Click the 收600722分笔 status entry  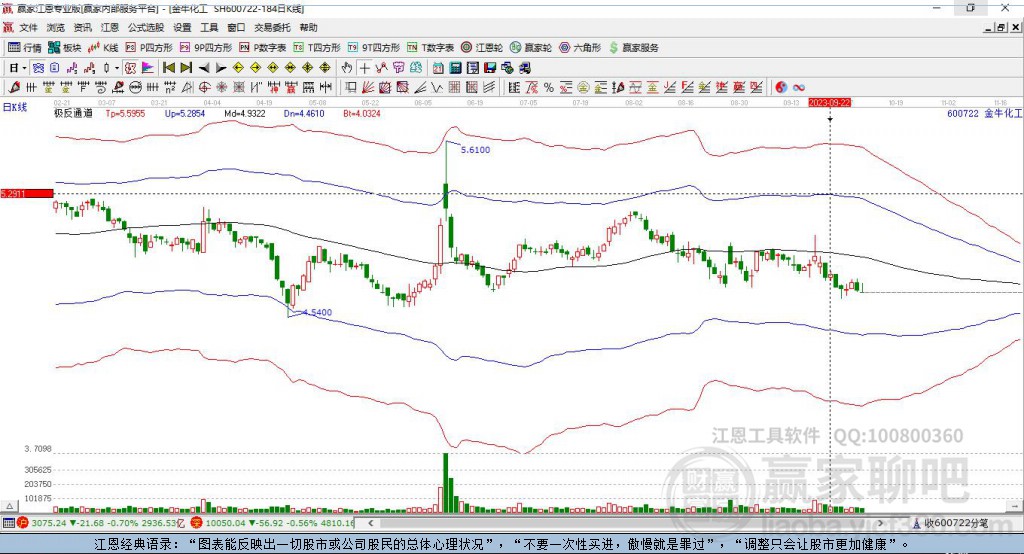(950, 523)
